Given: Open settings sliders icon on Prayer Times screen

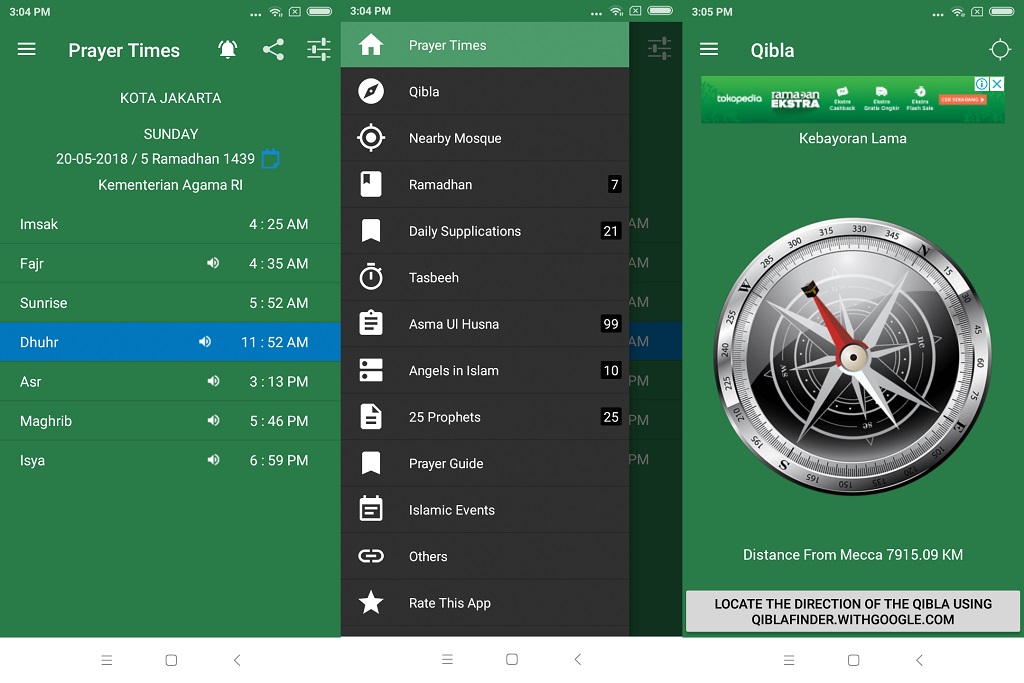Looking at the screenshot, I should point(319,50).
